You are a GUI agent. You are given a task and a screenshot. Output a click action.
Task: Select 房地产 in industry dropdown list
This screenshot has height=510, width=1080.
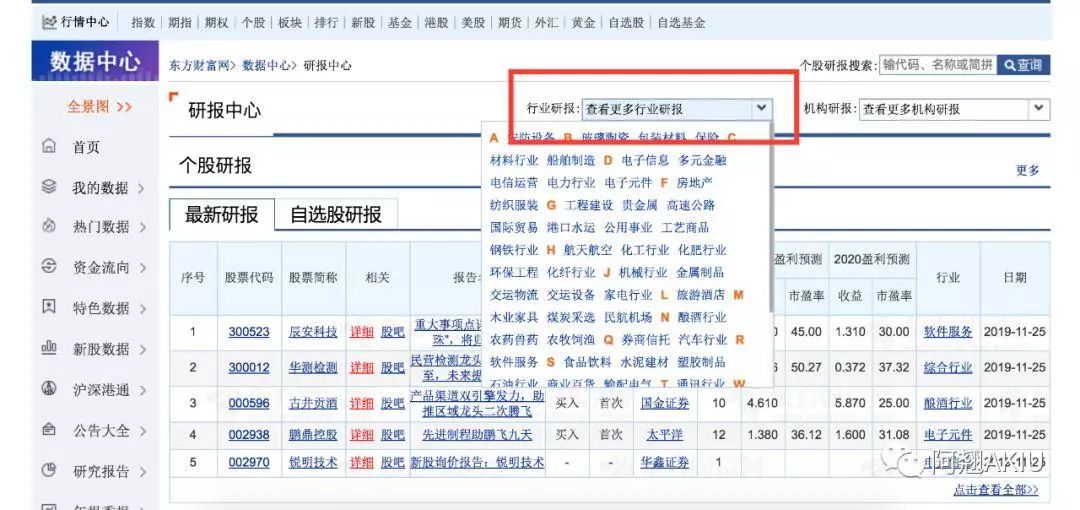695,183
